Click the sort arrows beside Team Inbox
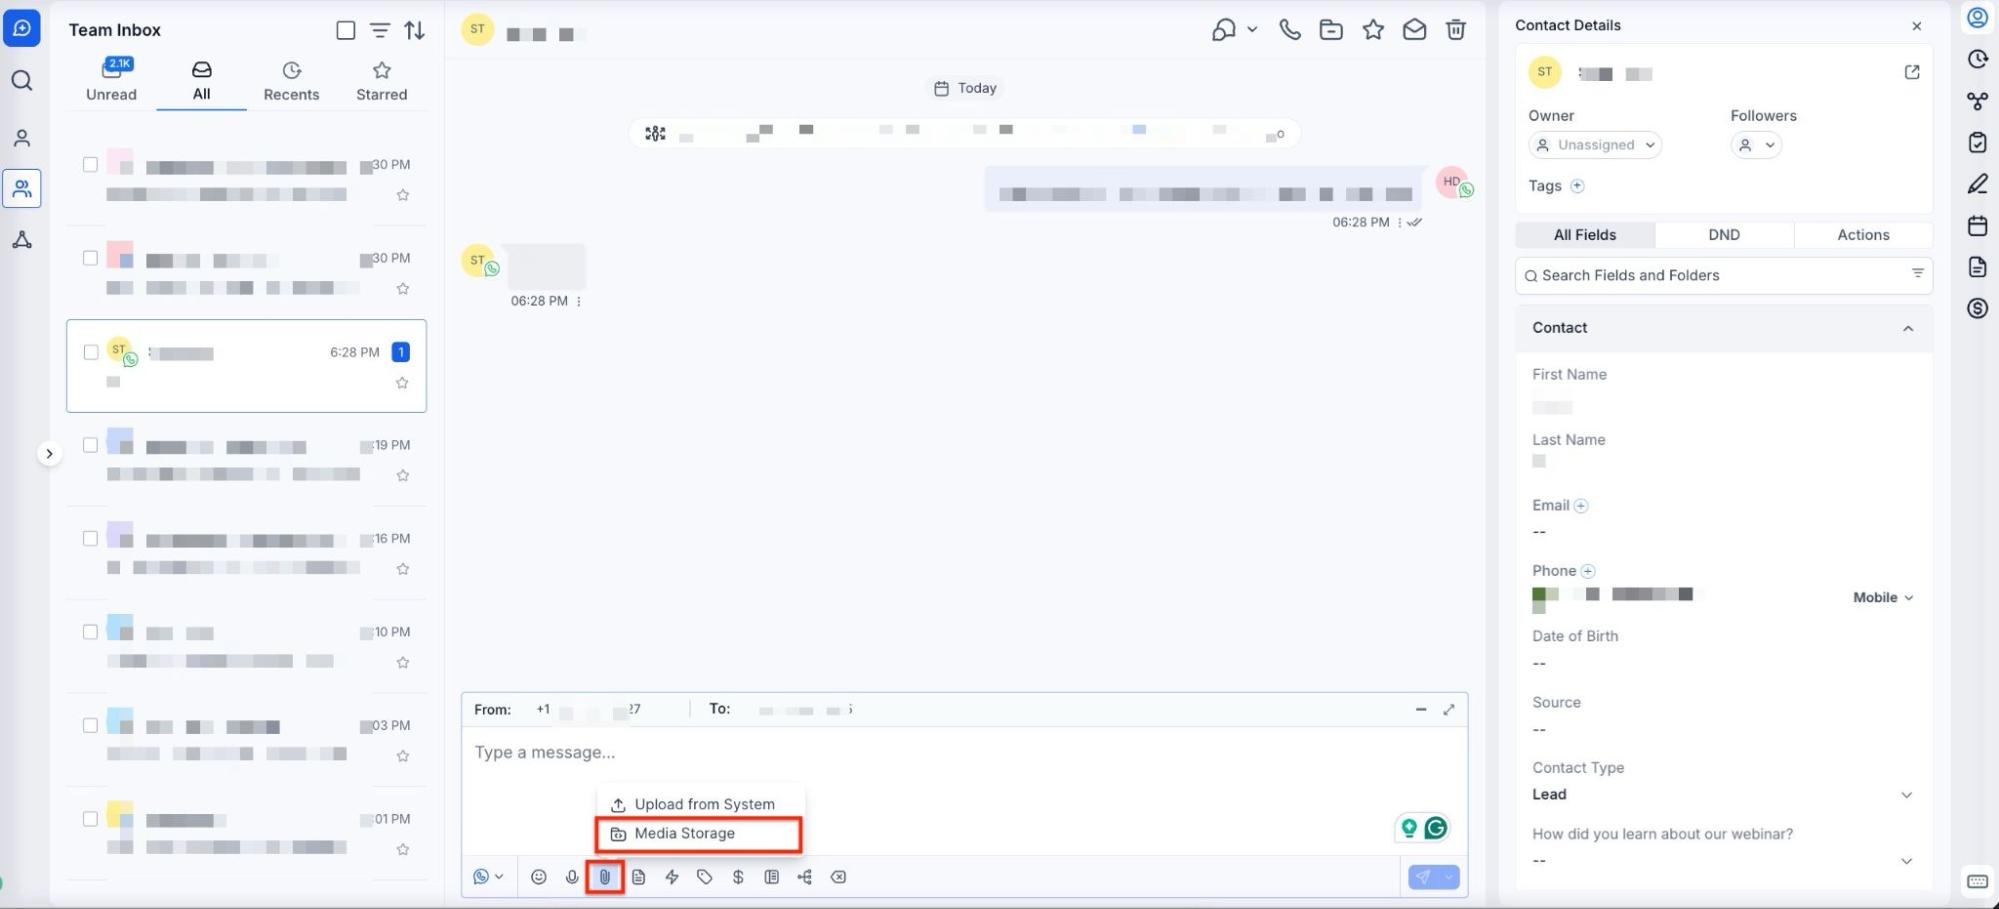 [x=415, y=30]
